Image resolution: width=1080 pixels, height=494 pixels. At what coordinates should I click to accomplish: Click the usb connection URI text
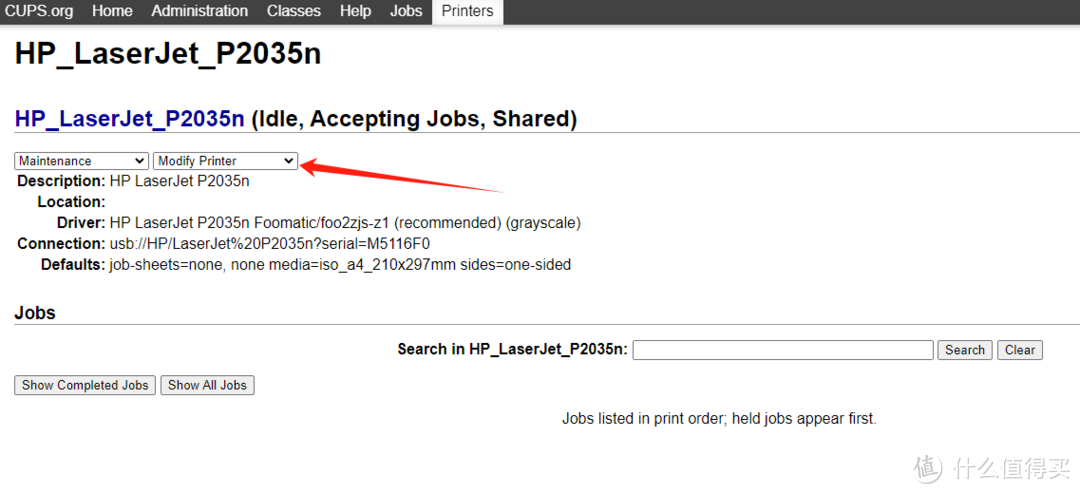[x=270, y=244]
